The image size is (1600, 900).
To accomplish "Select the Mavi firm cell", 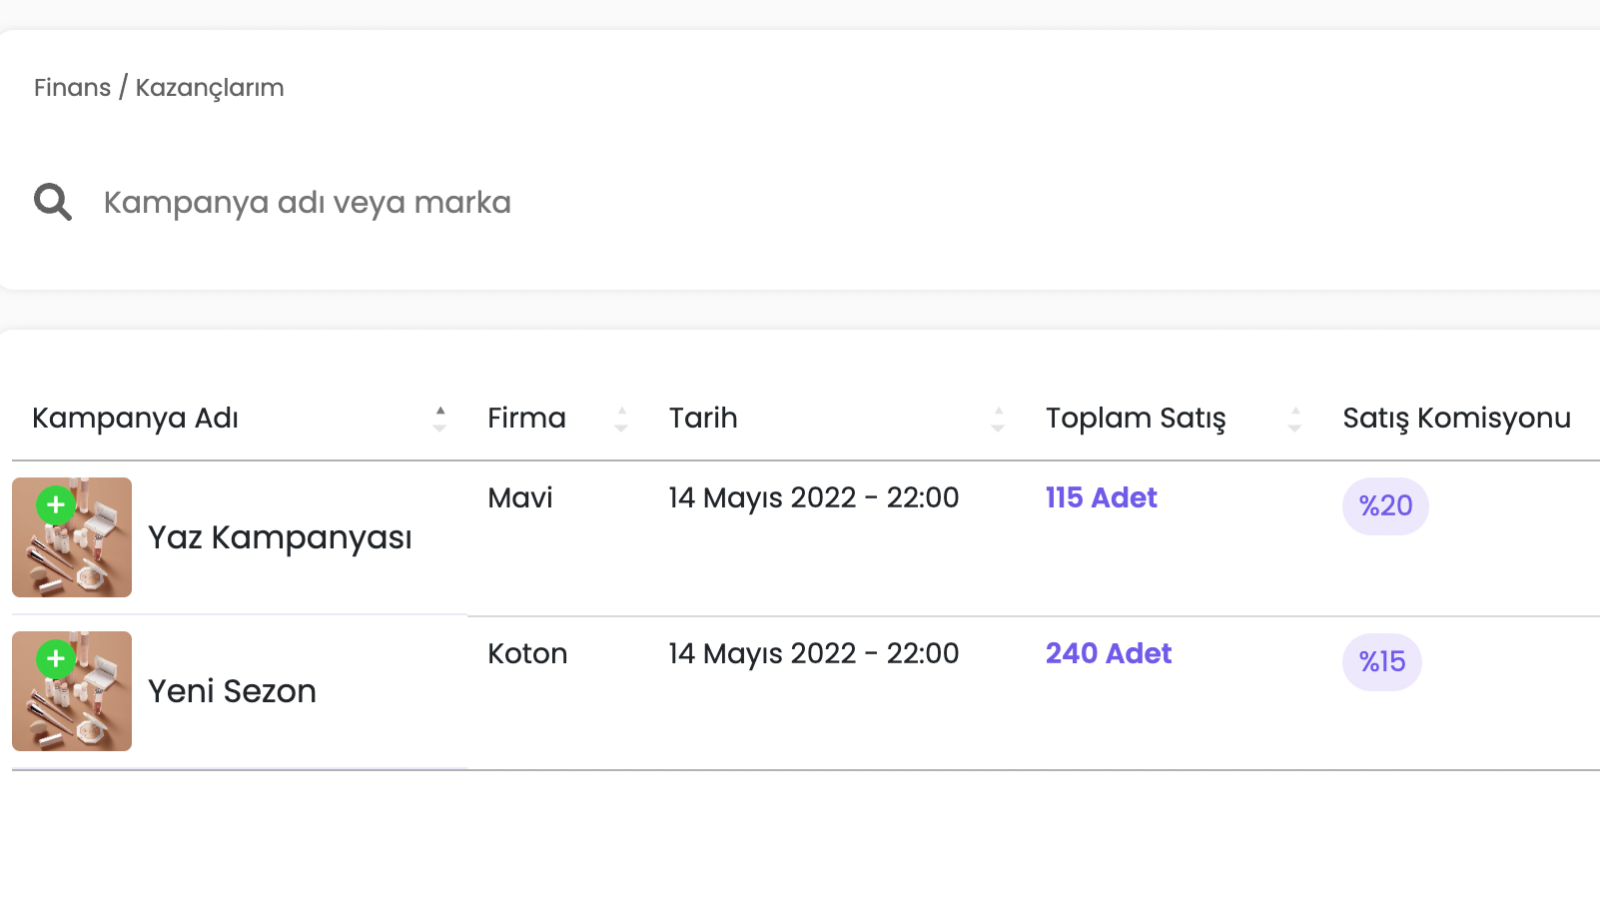I will tap(520, 498).
